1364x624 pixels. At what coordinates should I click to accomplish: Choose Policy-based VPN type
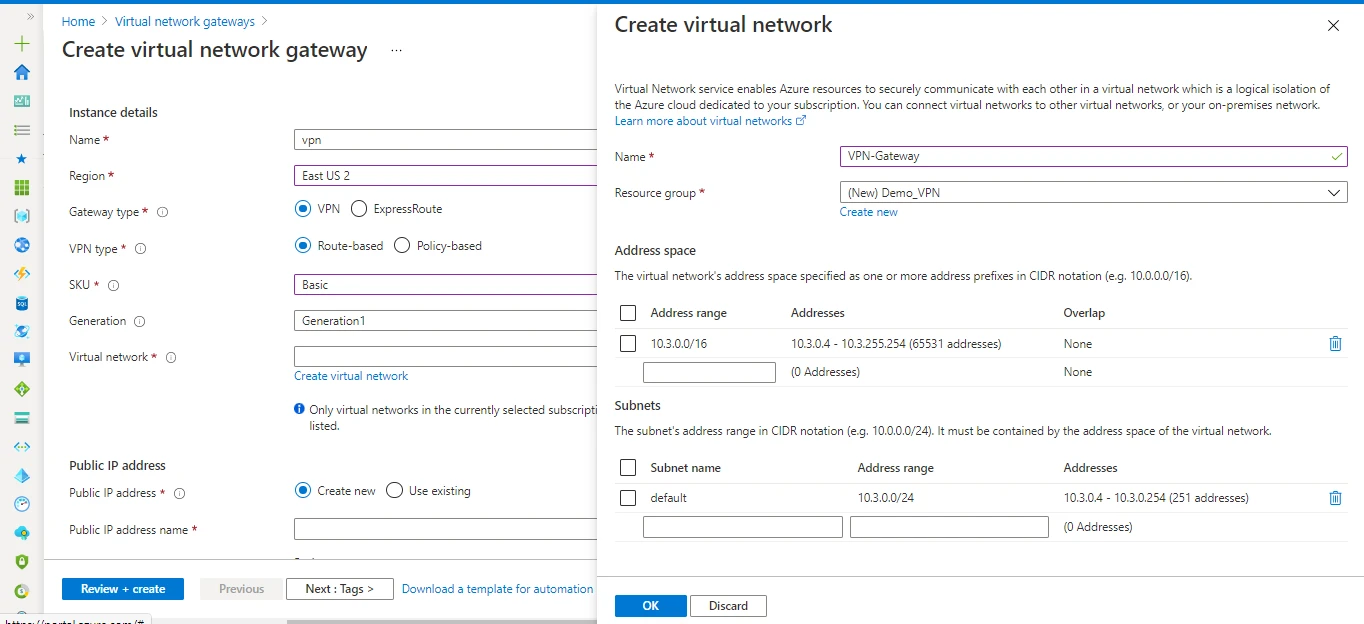click(402, 246)
